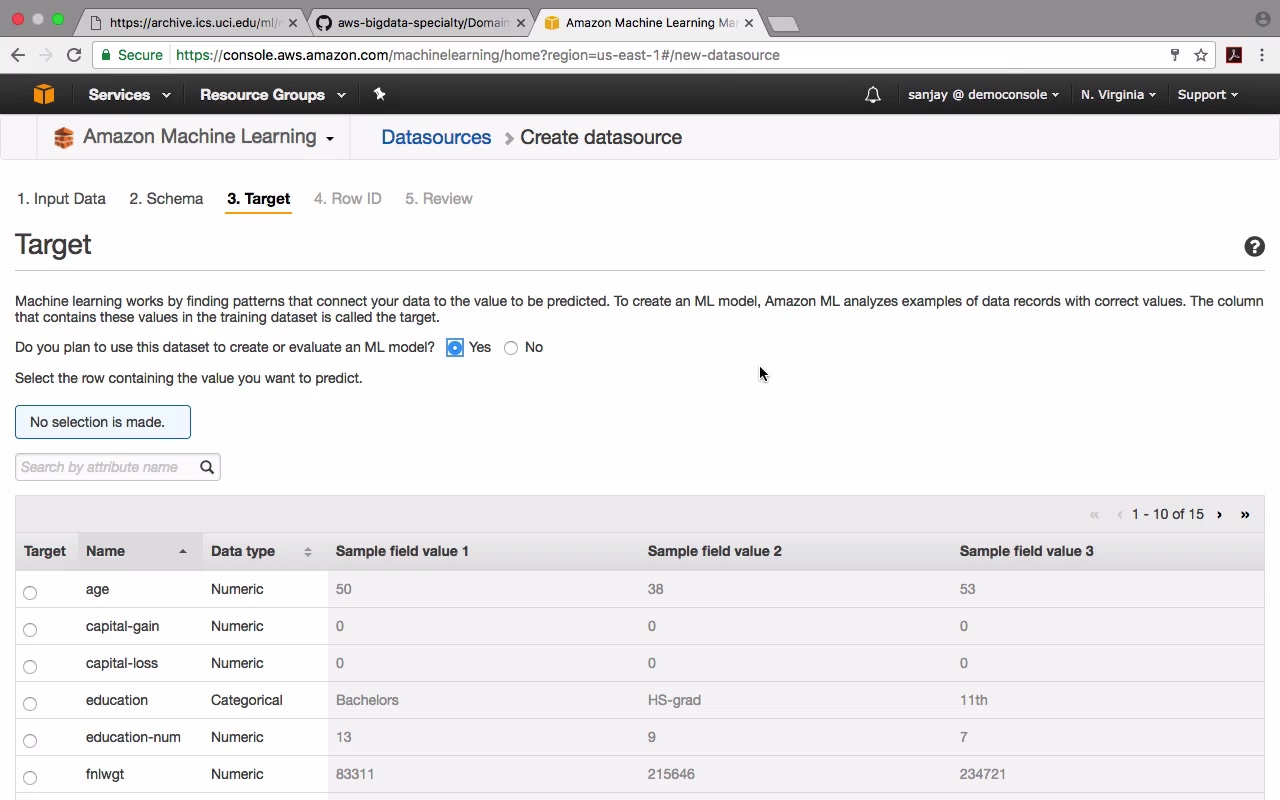This screenshot has width=1280, height=800.
Task: Open the N. Virginia region dropdown
Action: 1118,95
